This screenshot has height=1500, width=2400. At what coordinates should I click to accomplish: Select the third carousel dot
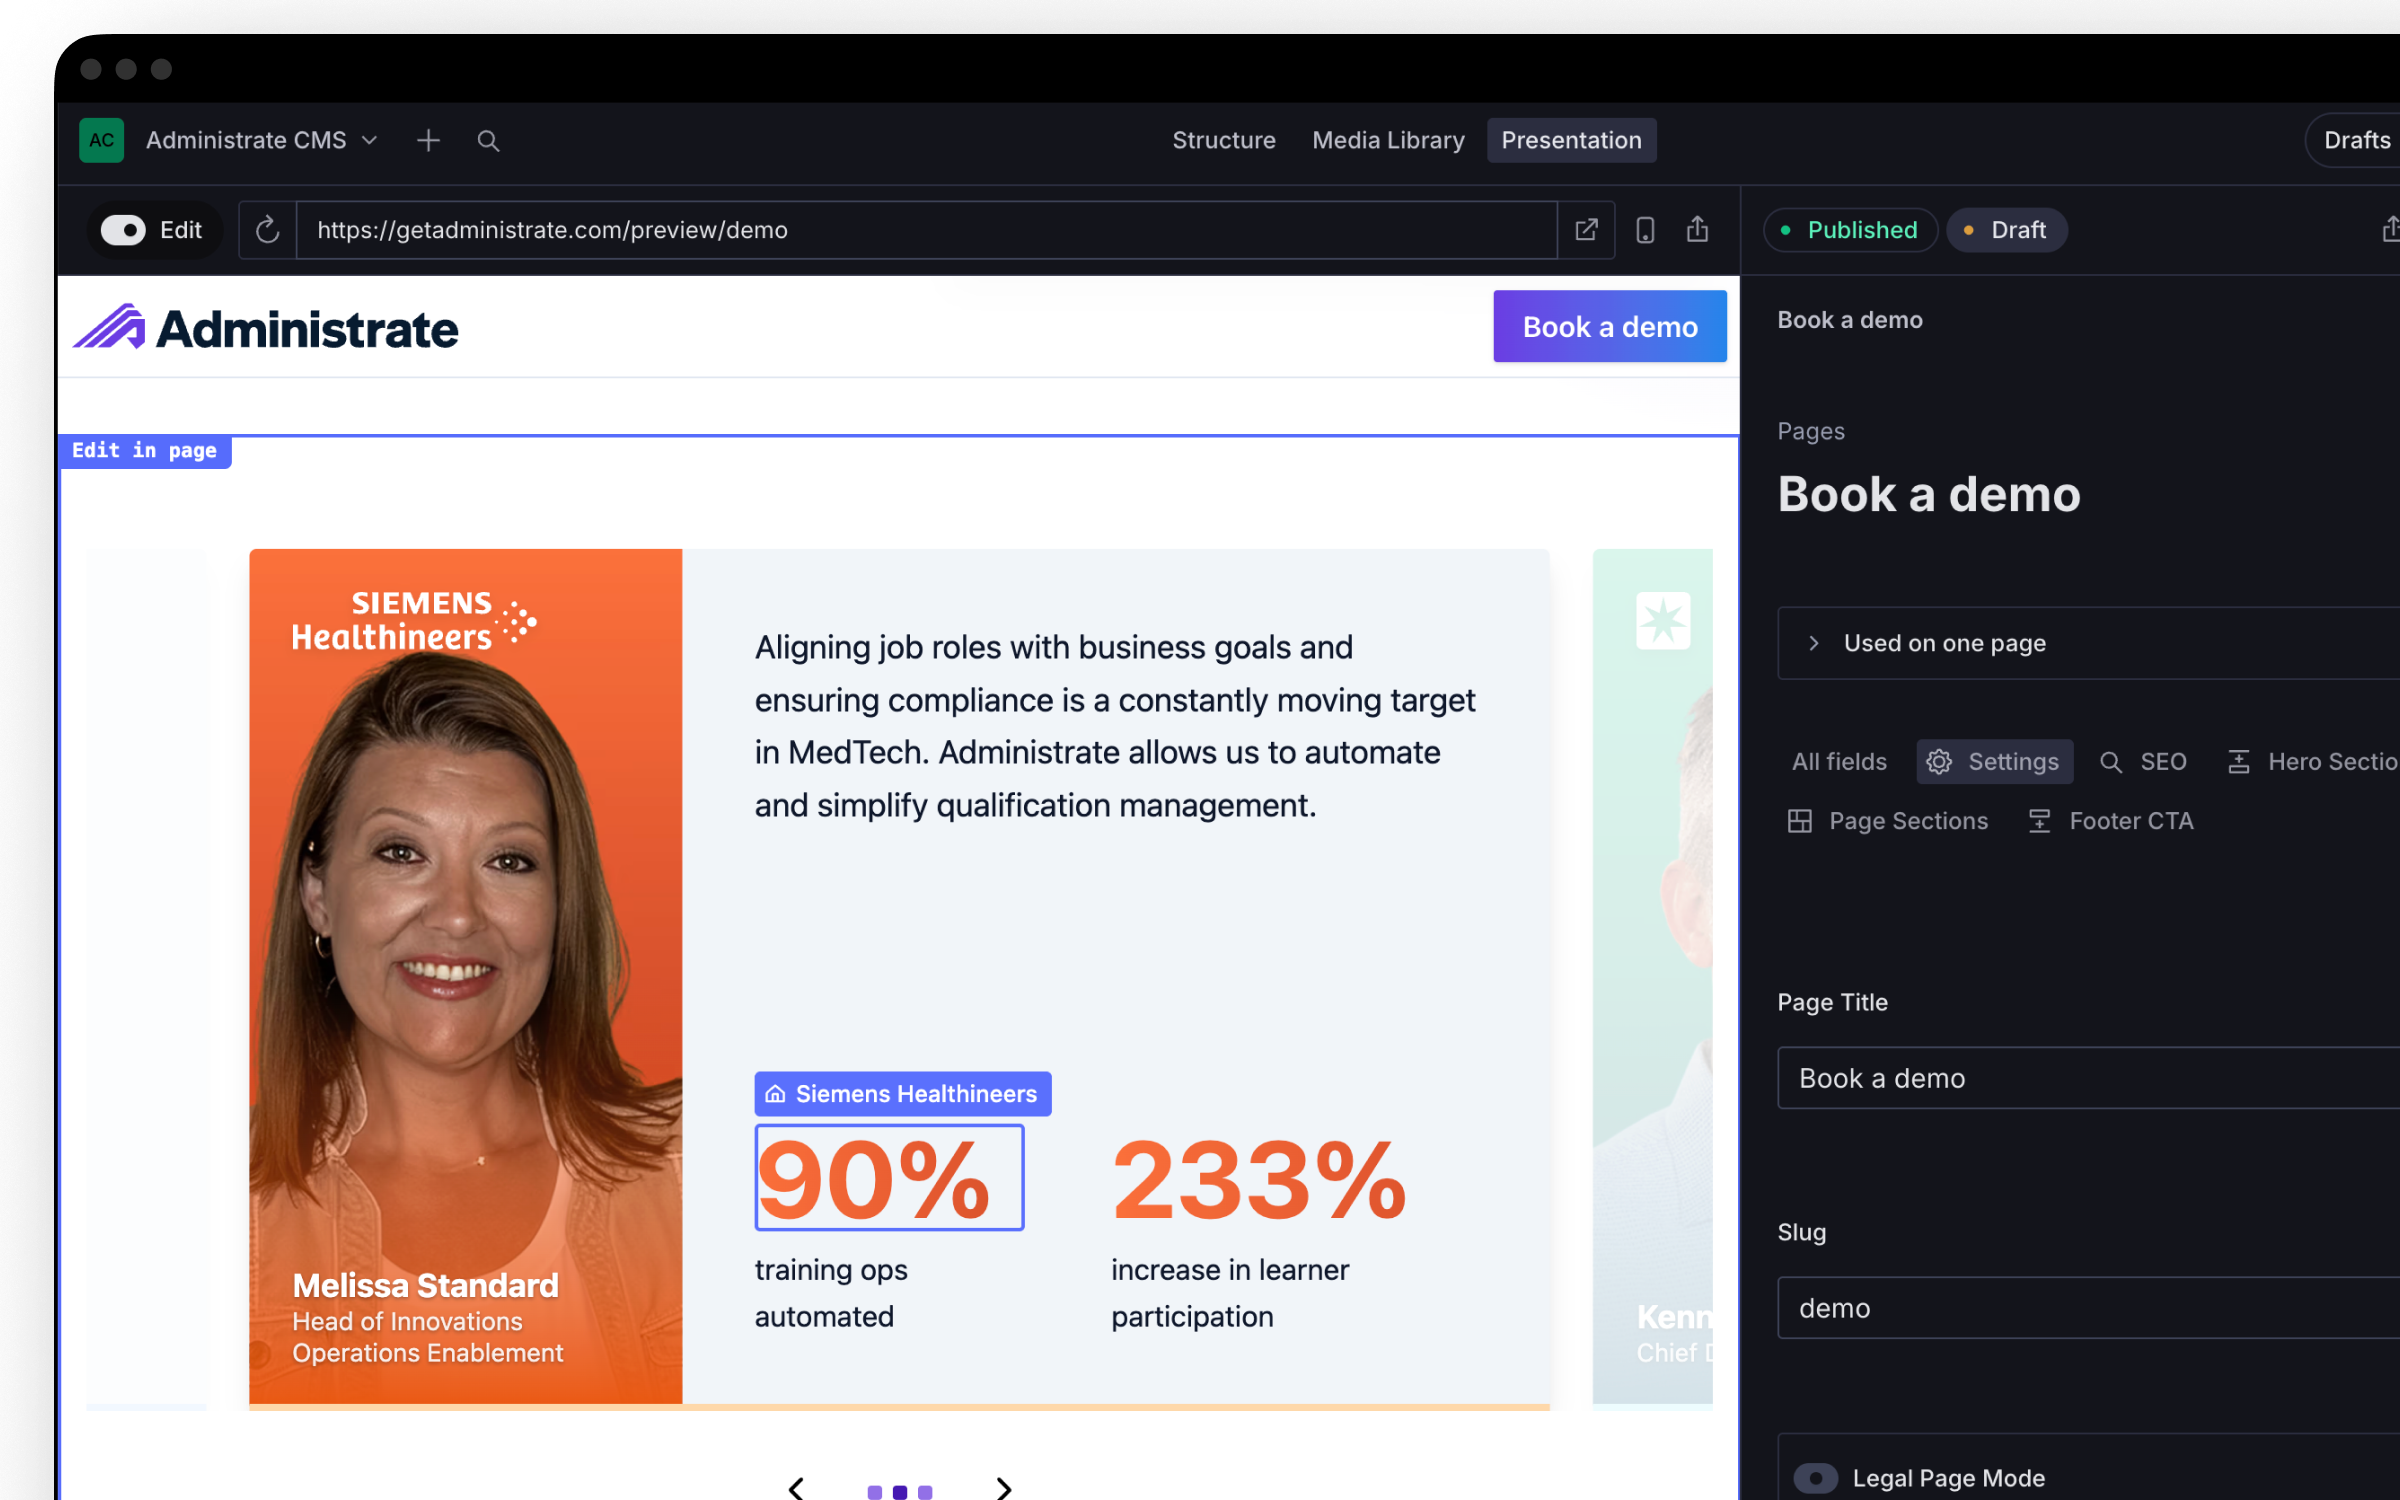pyautogui.click(x=925, y=1492)
